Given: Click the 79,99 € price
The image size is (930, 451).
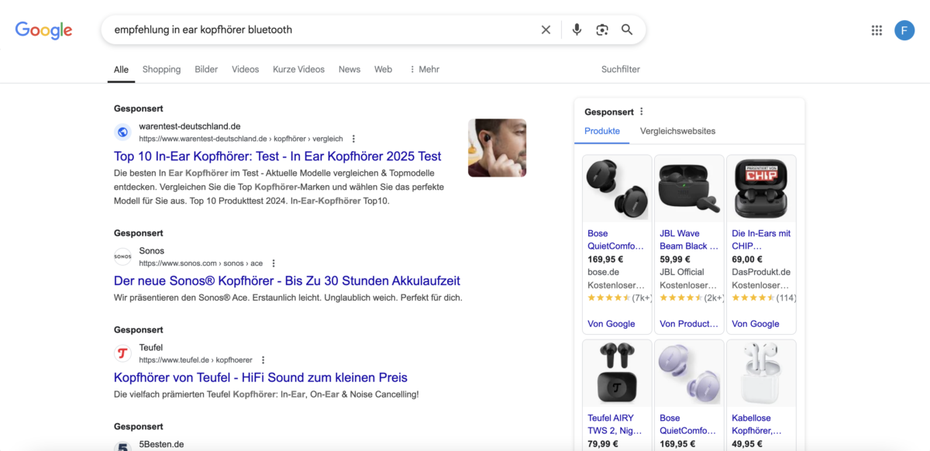Looking at the screenshot, I should click(x=603, y=444).
